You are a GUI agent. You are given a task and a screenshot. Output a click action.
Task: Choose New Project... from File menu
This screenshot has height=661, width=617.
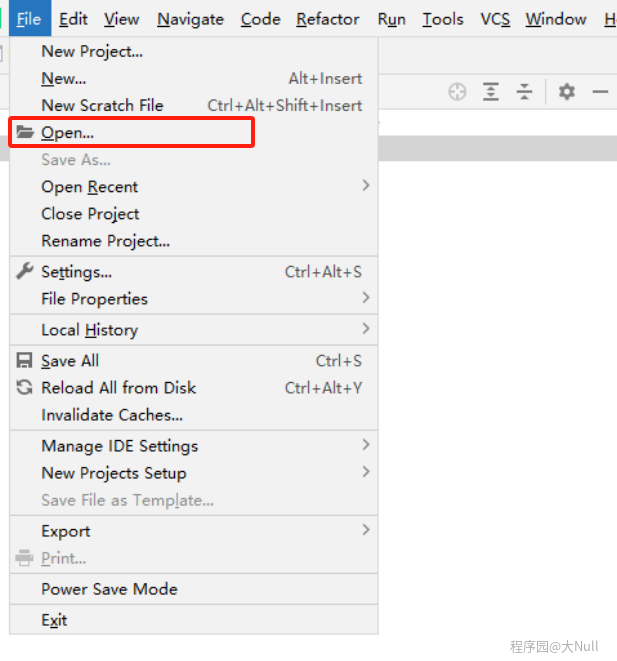[x=92, y=51]
